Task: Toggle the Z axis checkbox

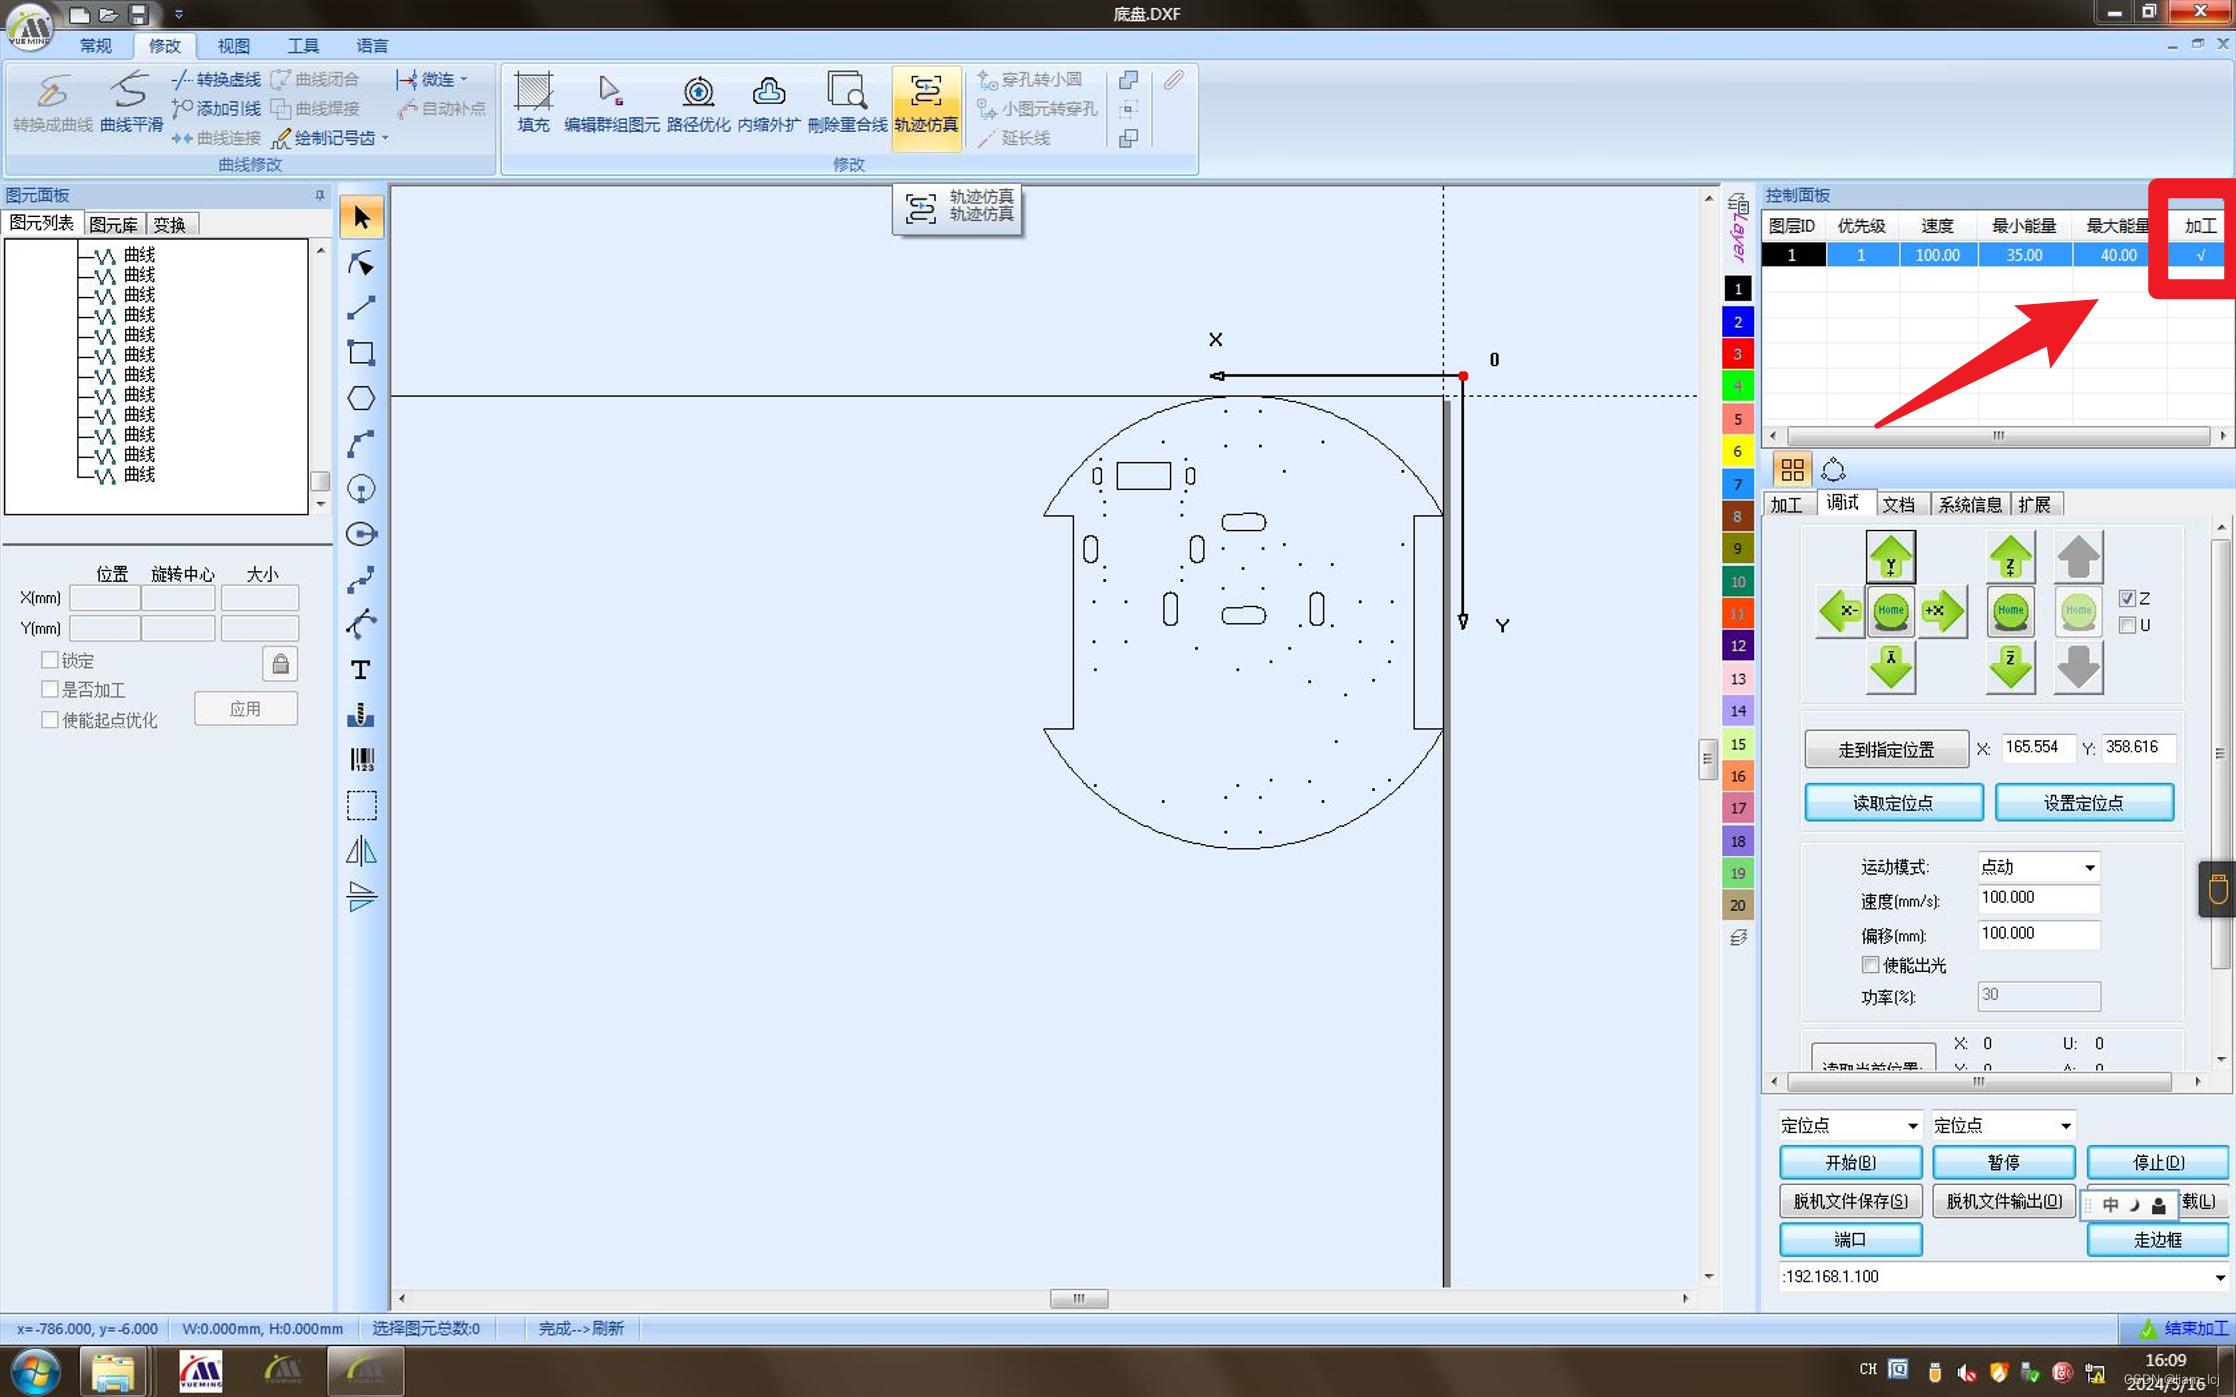Action: [2127, 598]
